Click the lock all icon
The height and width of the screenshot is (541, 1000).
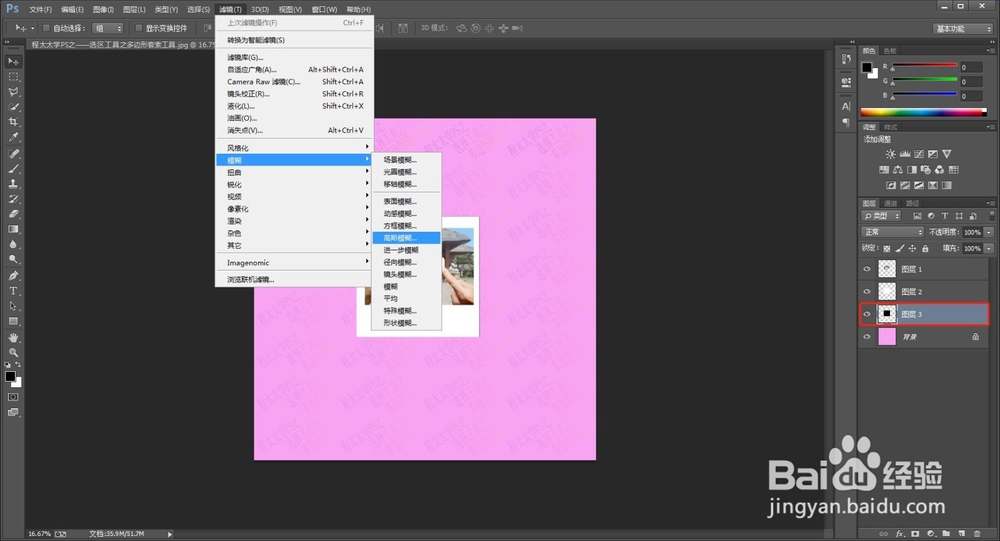tap(925, 248)
